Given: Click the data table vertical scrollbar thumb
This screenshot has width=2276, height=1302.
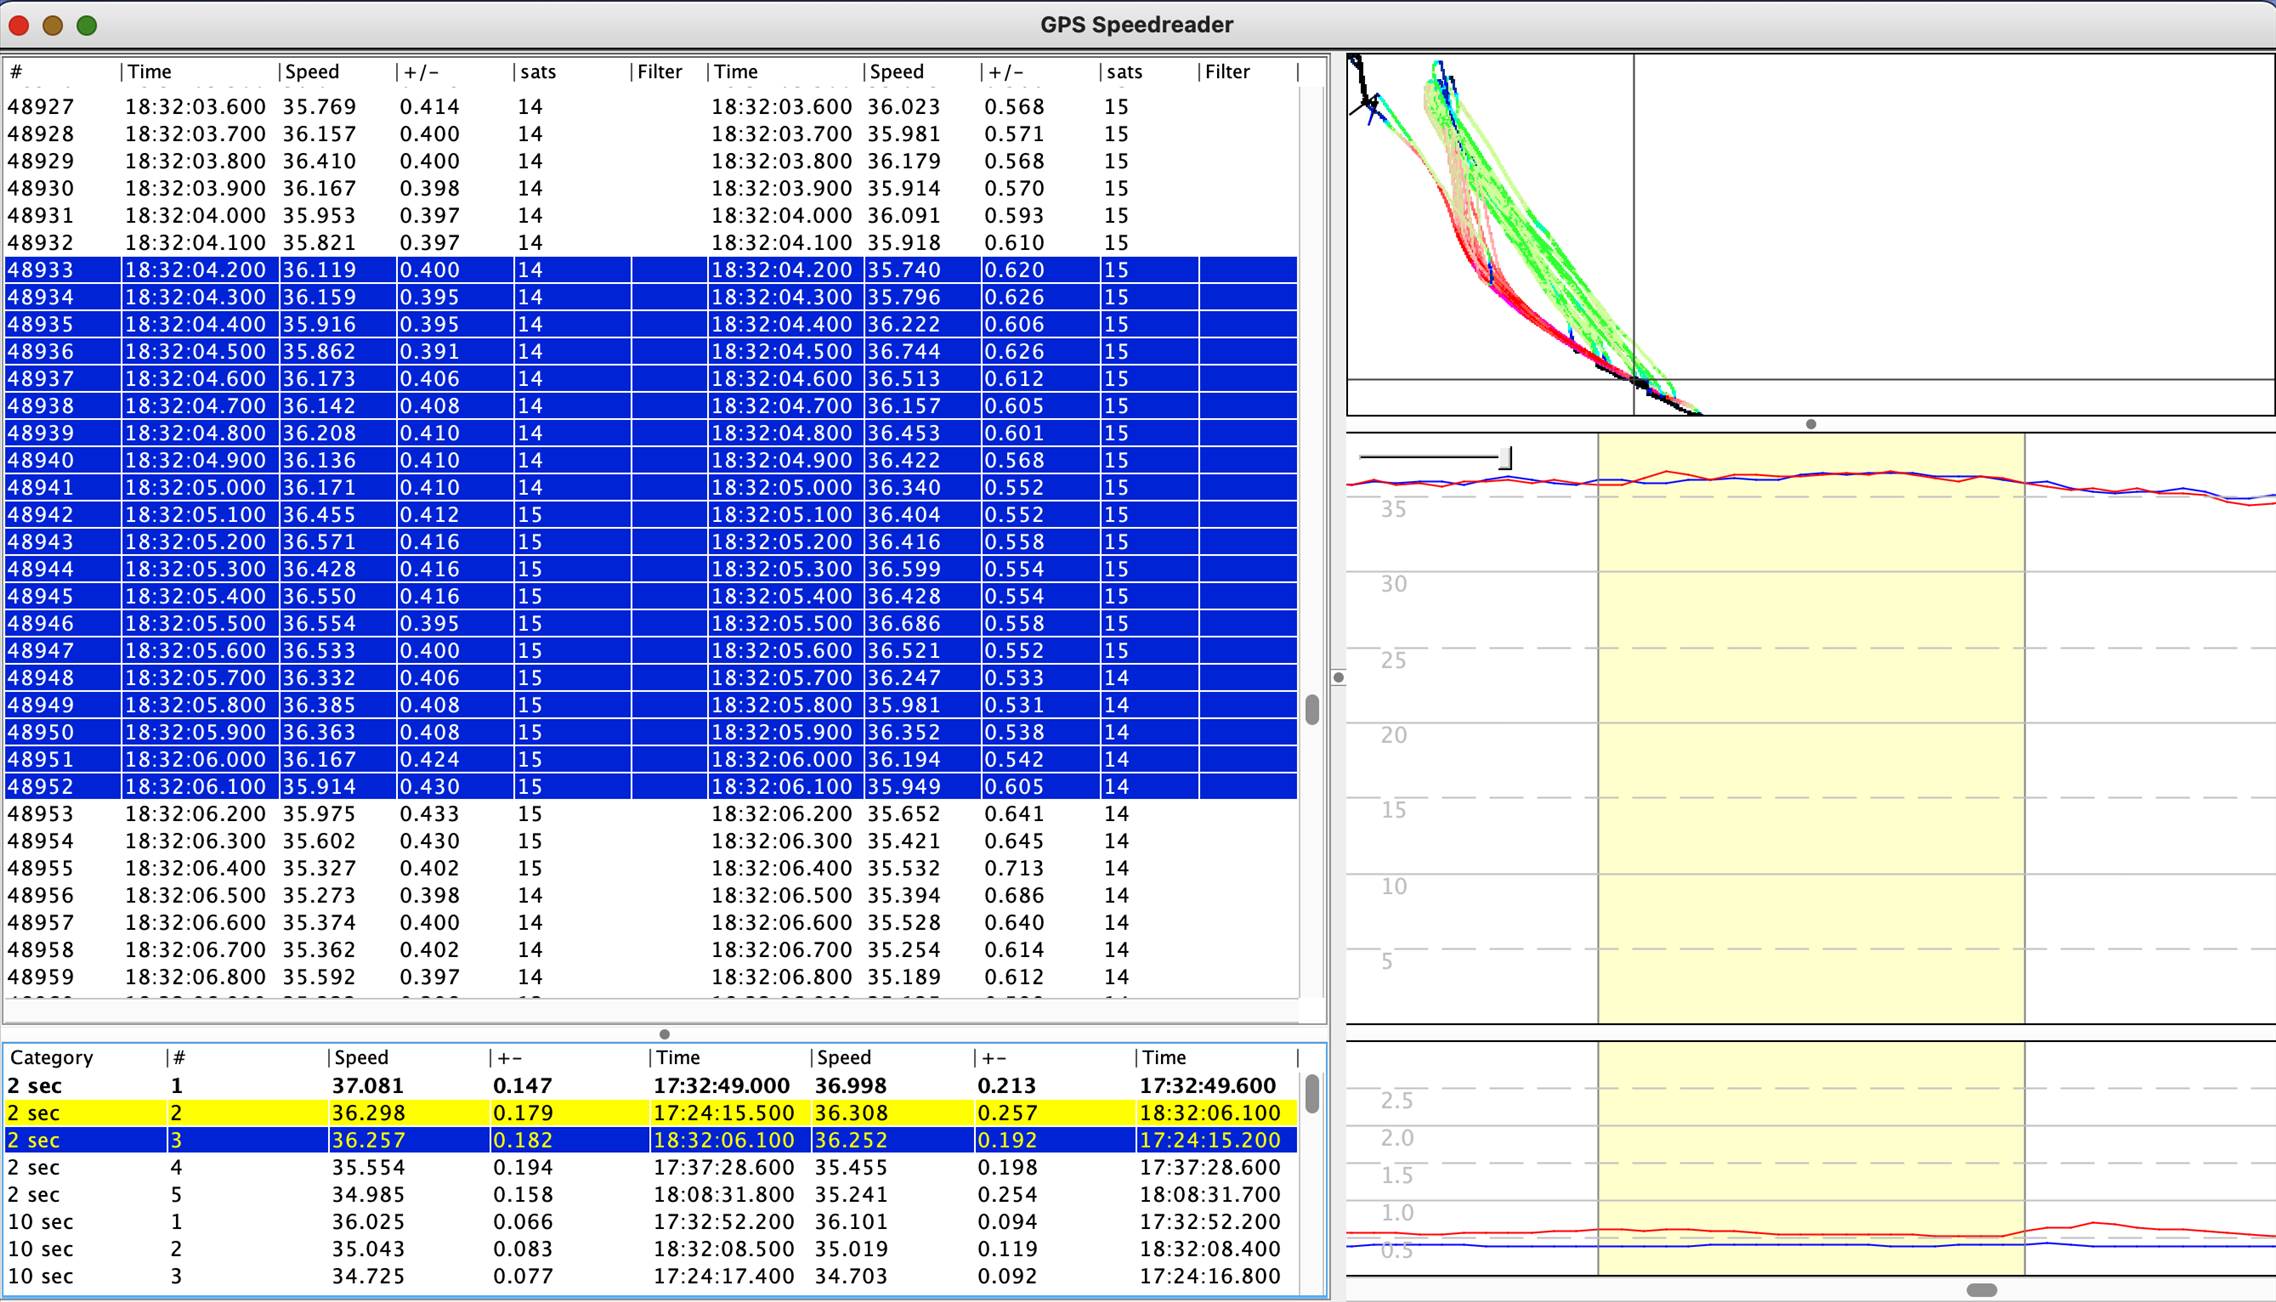Looking at the screenshot, I should (1312, 709).
